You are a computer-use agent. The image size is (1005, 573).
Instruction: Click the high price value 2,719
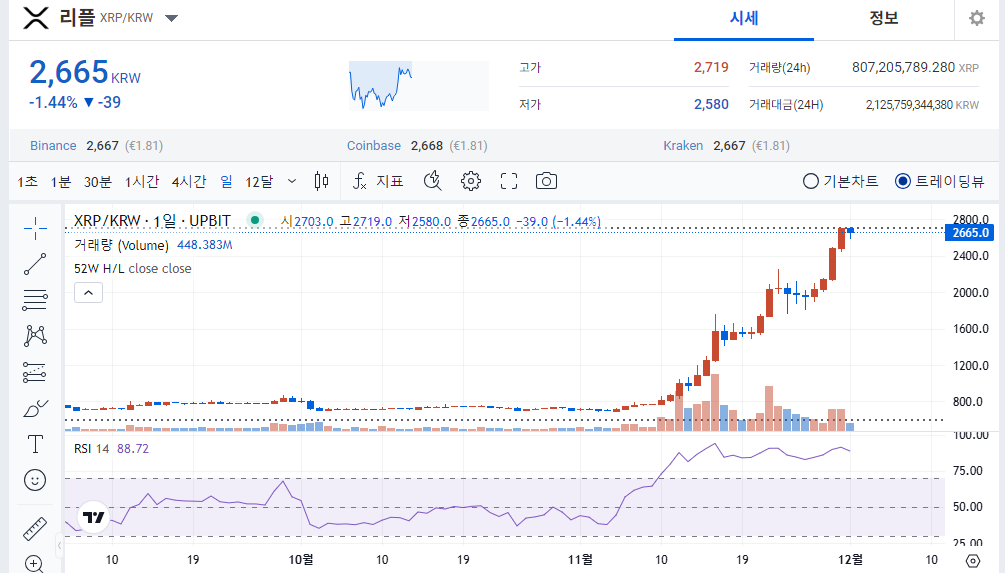point(711,67)
